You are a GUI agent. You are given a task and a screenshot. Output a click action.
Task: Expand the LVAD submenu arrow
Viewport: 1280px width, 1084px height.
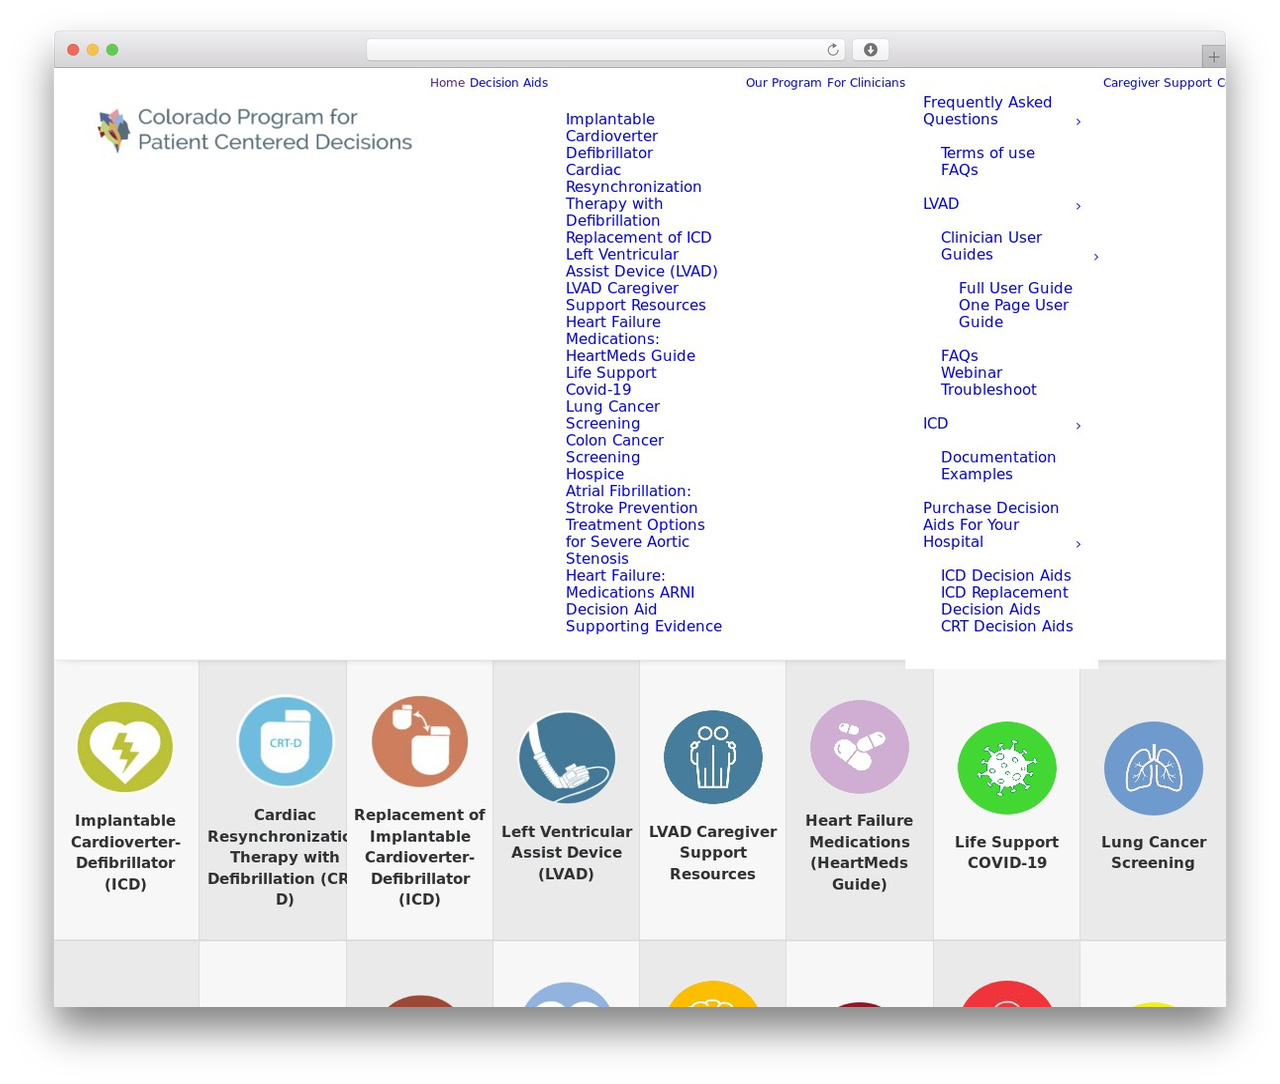tap(1078, 206)
